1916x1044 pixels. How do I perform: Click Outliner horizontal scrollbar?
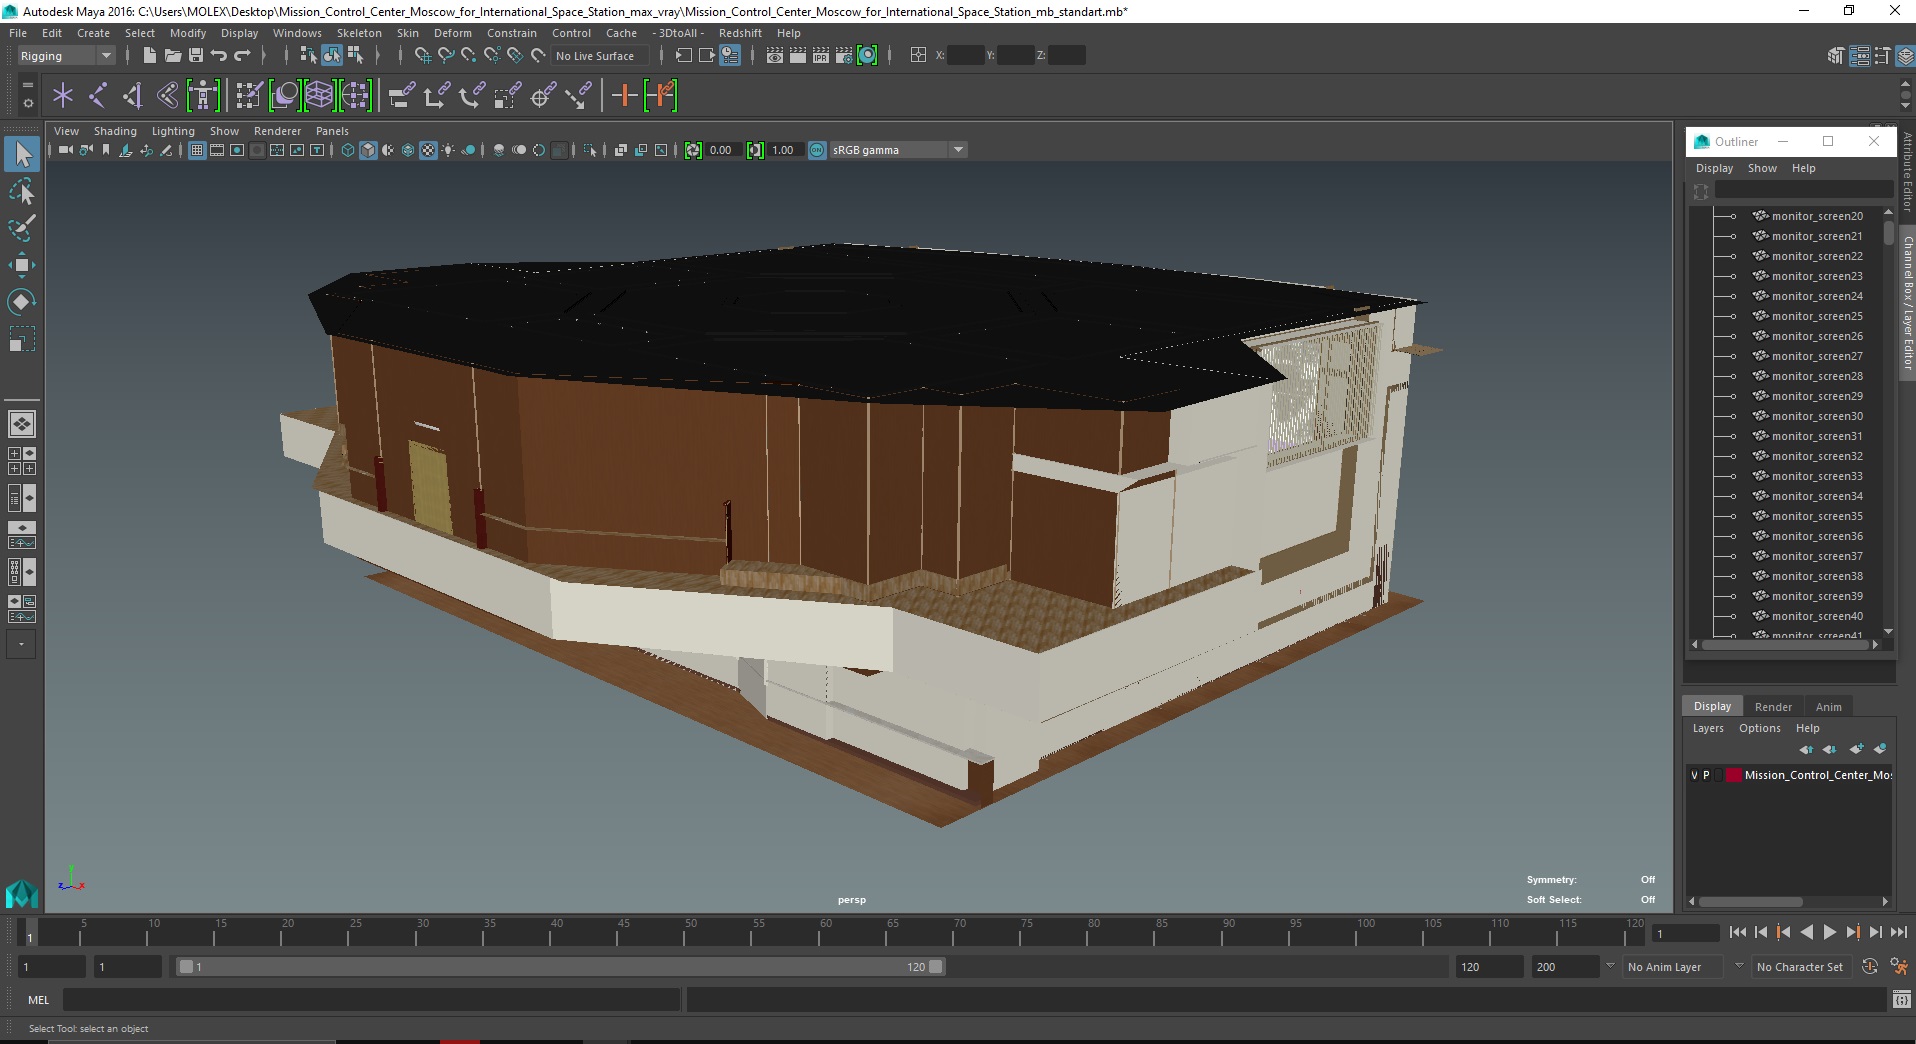coord(1785,645)
